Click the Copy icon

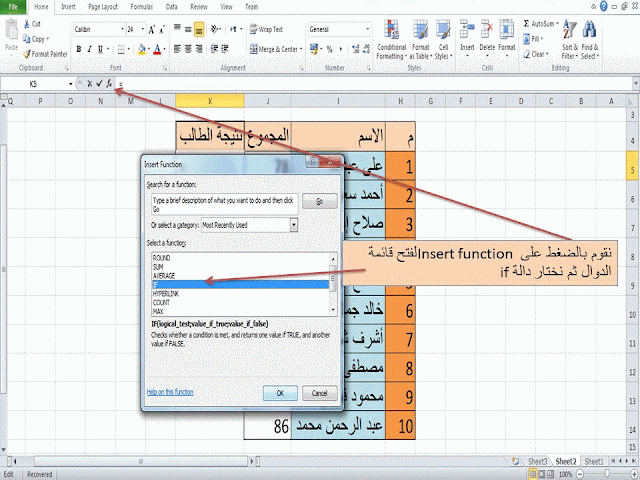click(27, 39)
